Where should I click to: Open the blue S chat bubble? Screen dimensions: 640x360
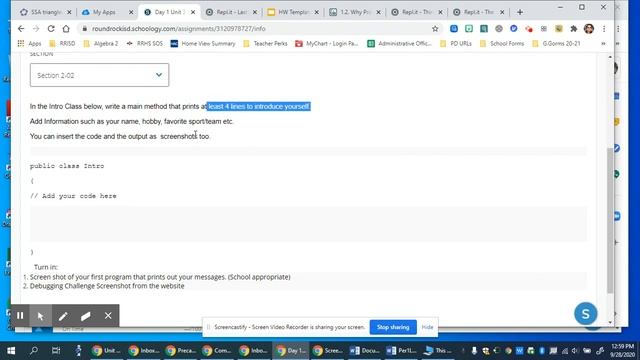(x=585, y=313)
